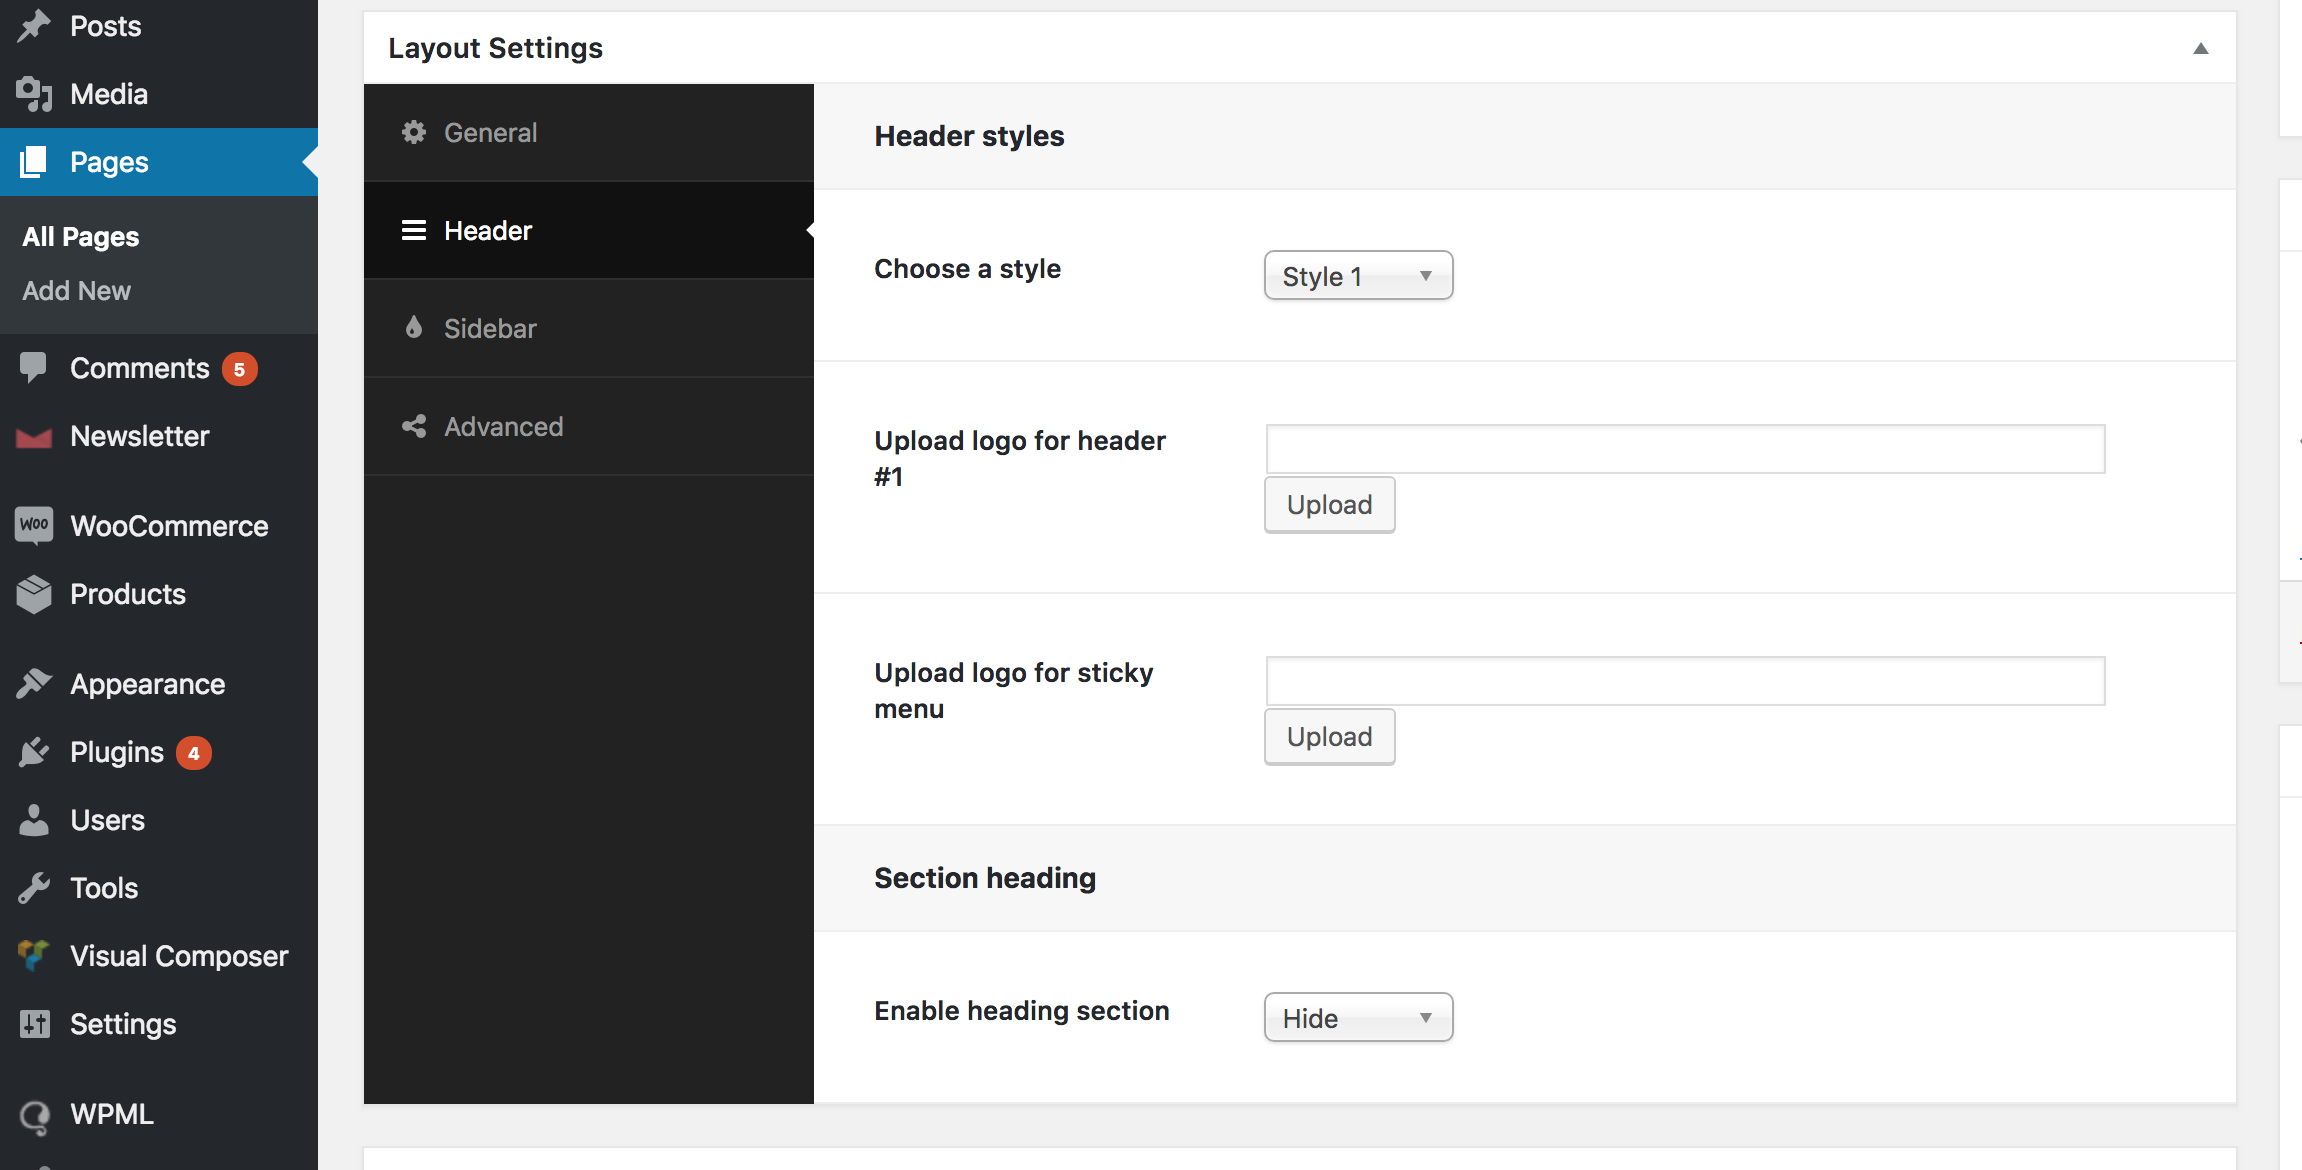Click the WooCommerce woo icon
The image size is (2302, 1170).
click(33, 525)
